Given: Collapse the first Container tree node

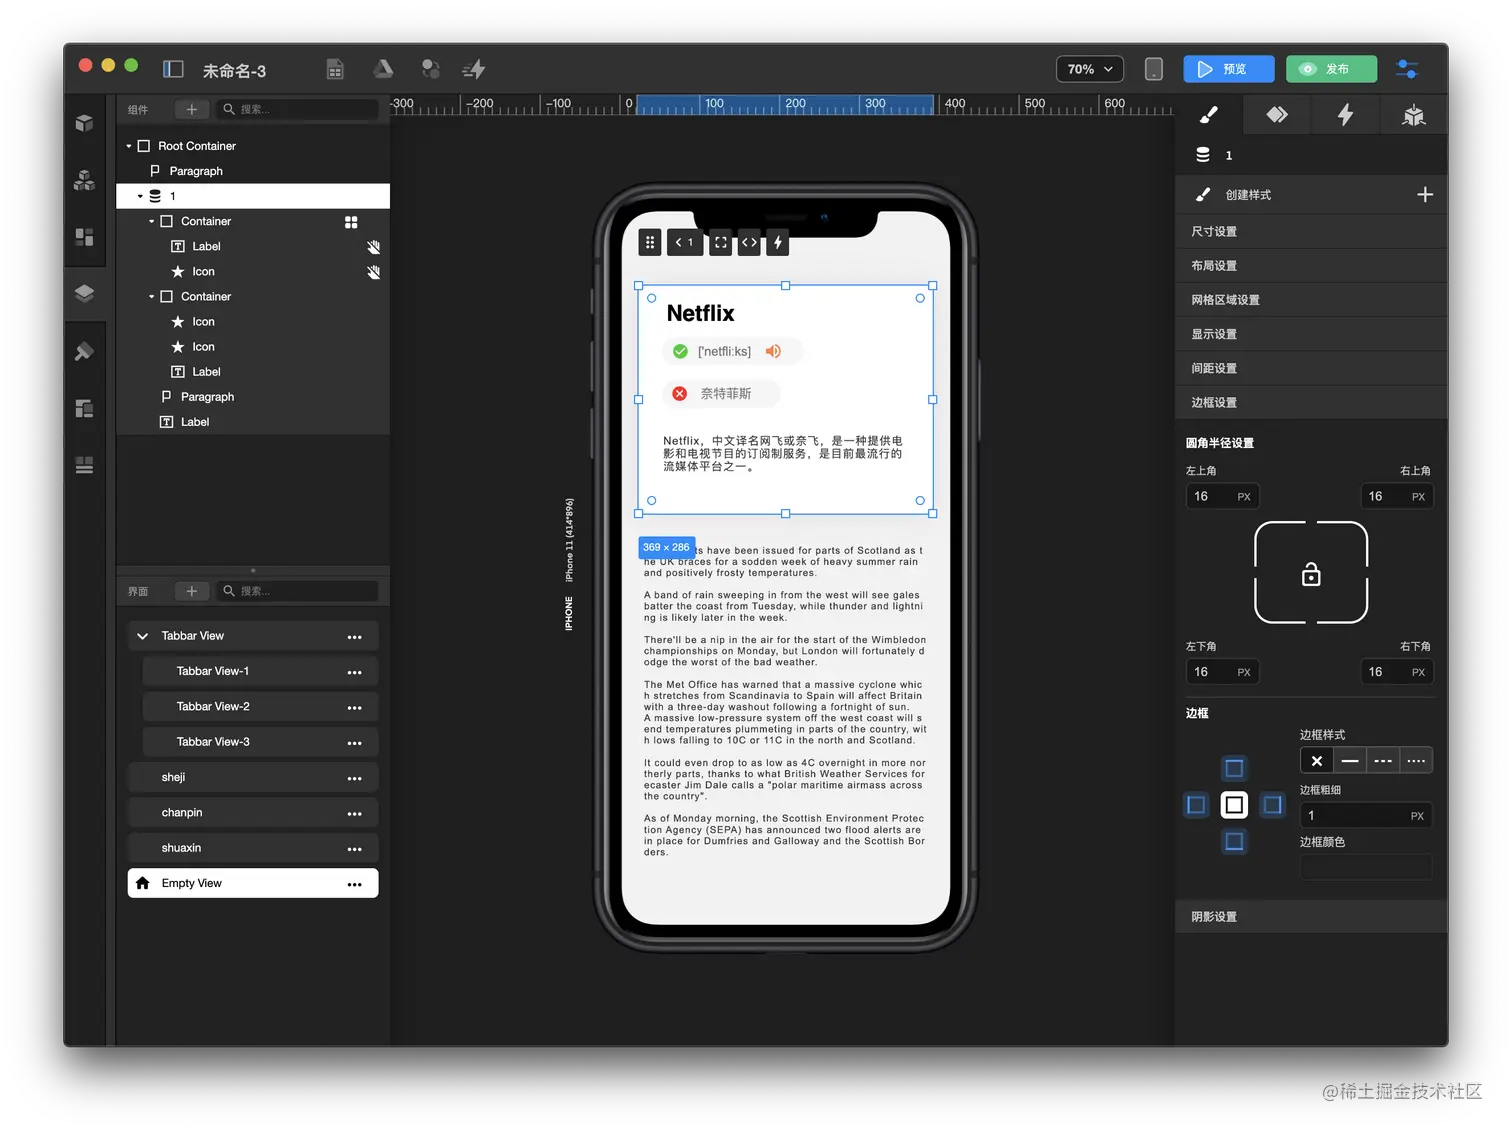Looking at the screenshot, I should coord(152,222).
